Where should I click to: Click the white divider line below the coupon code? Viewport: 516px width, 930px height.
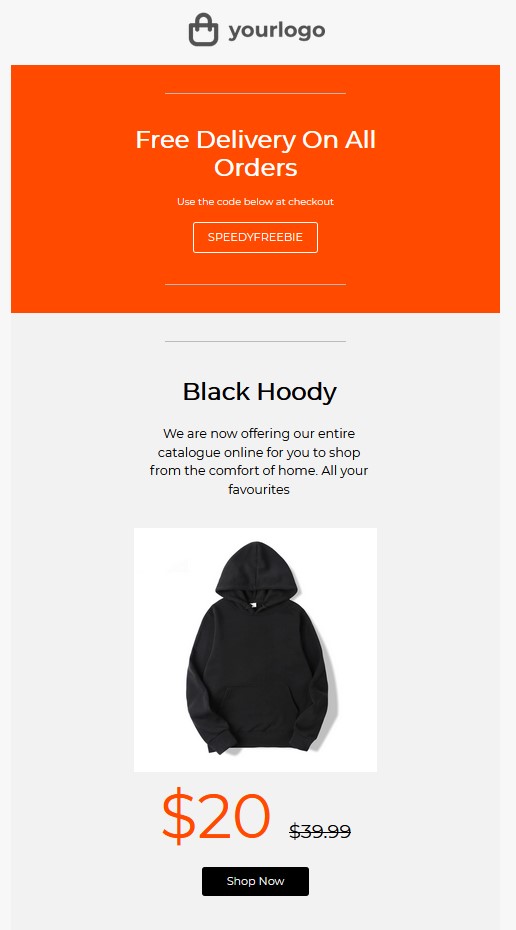point(255,285)
